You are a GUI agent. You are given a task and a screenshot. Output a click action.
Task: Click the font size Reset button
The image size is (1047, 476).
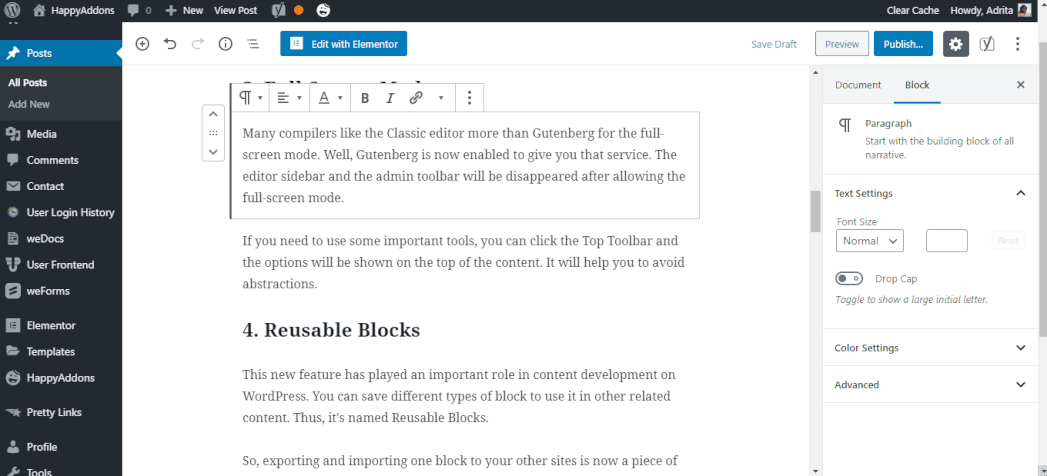point(1008,241)
